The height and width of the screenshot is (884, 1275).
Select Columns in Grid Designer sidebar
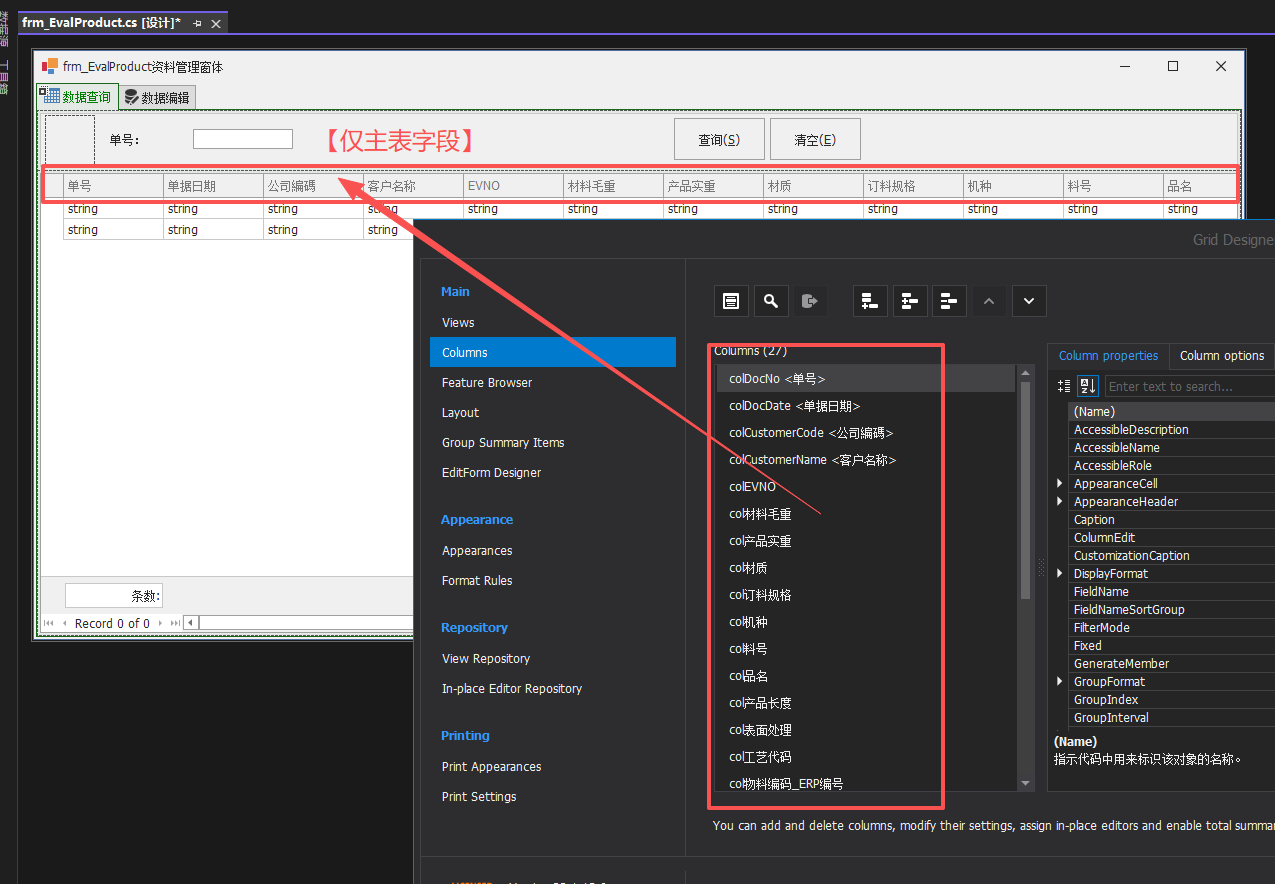point(553,352)
